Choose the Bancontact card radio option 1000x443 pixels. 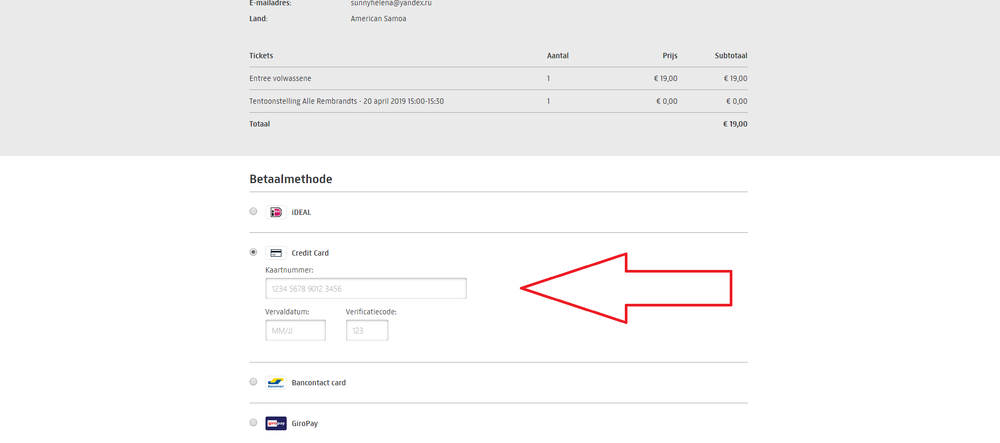click(x=253, y=382)
